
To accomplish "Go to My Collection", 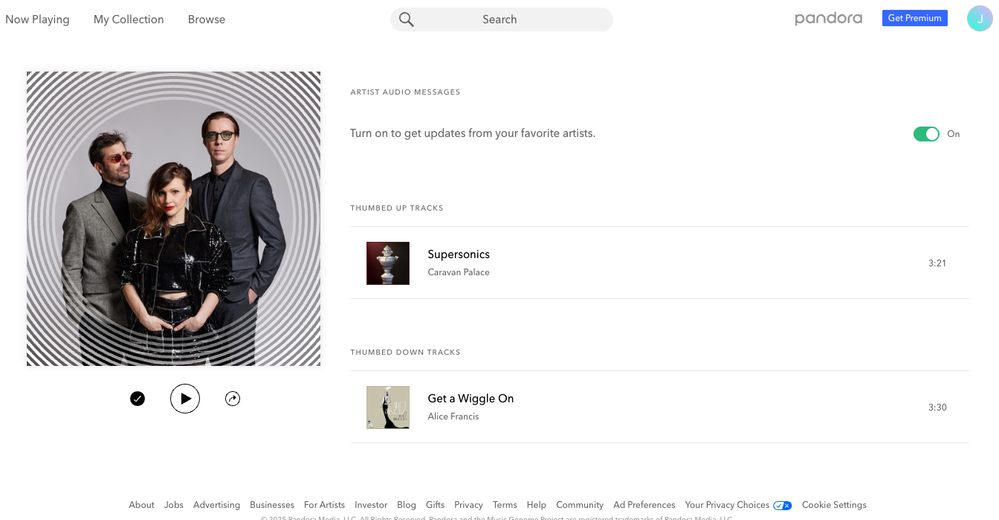I will click(128, 19).
